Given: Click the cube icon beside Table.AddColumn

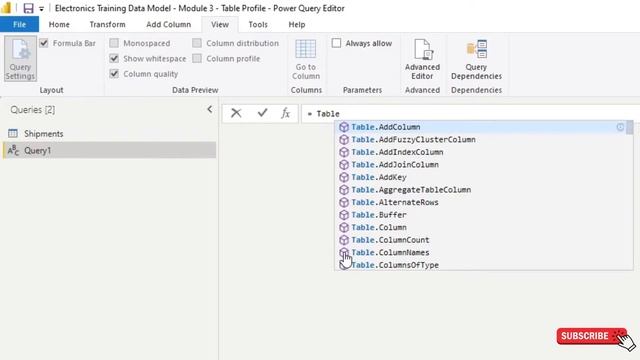Looking at the screenshot, I should click(344, 127).
